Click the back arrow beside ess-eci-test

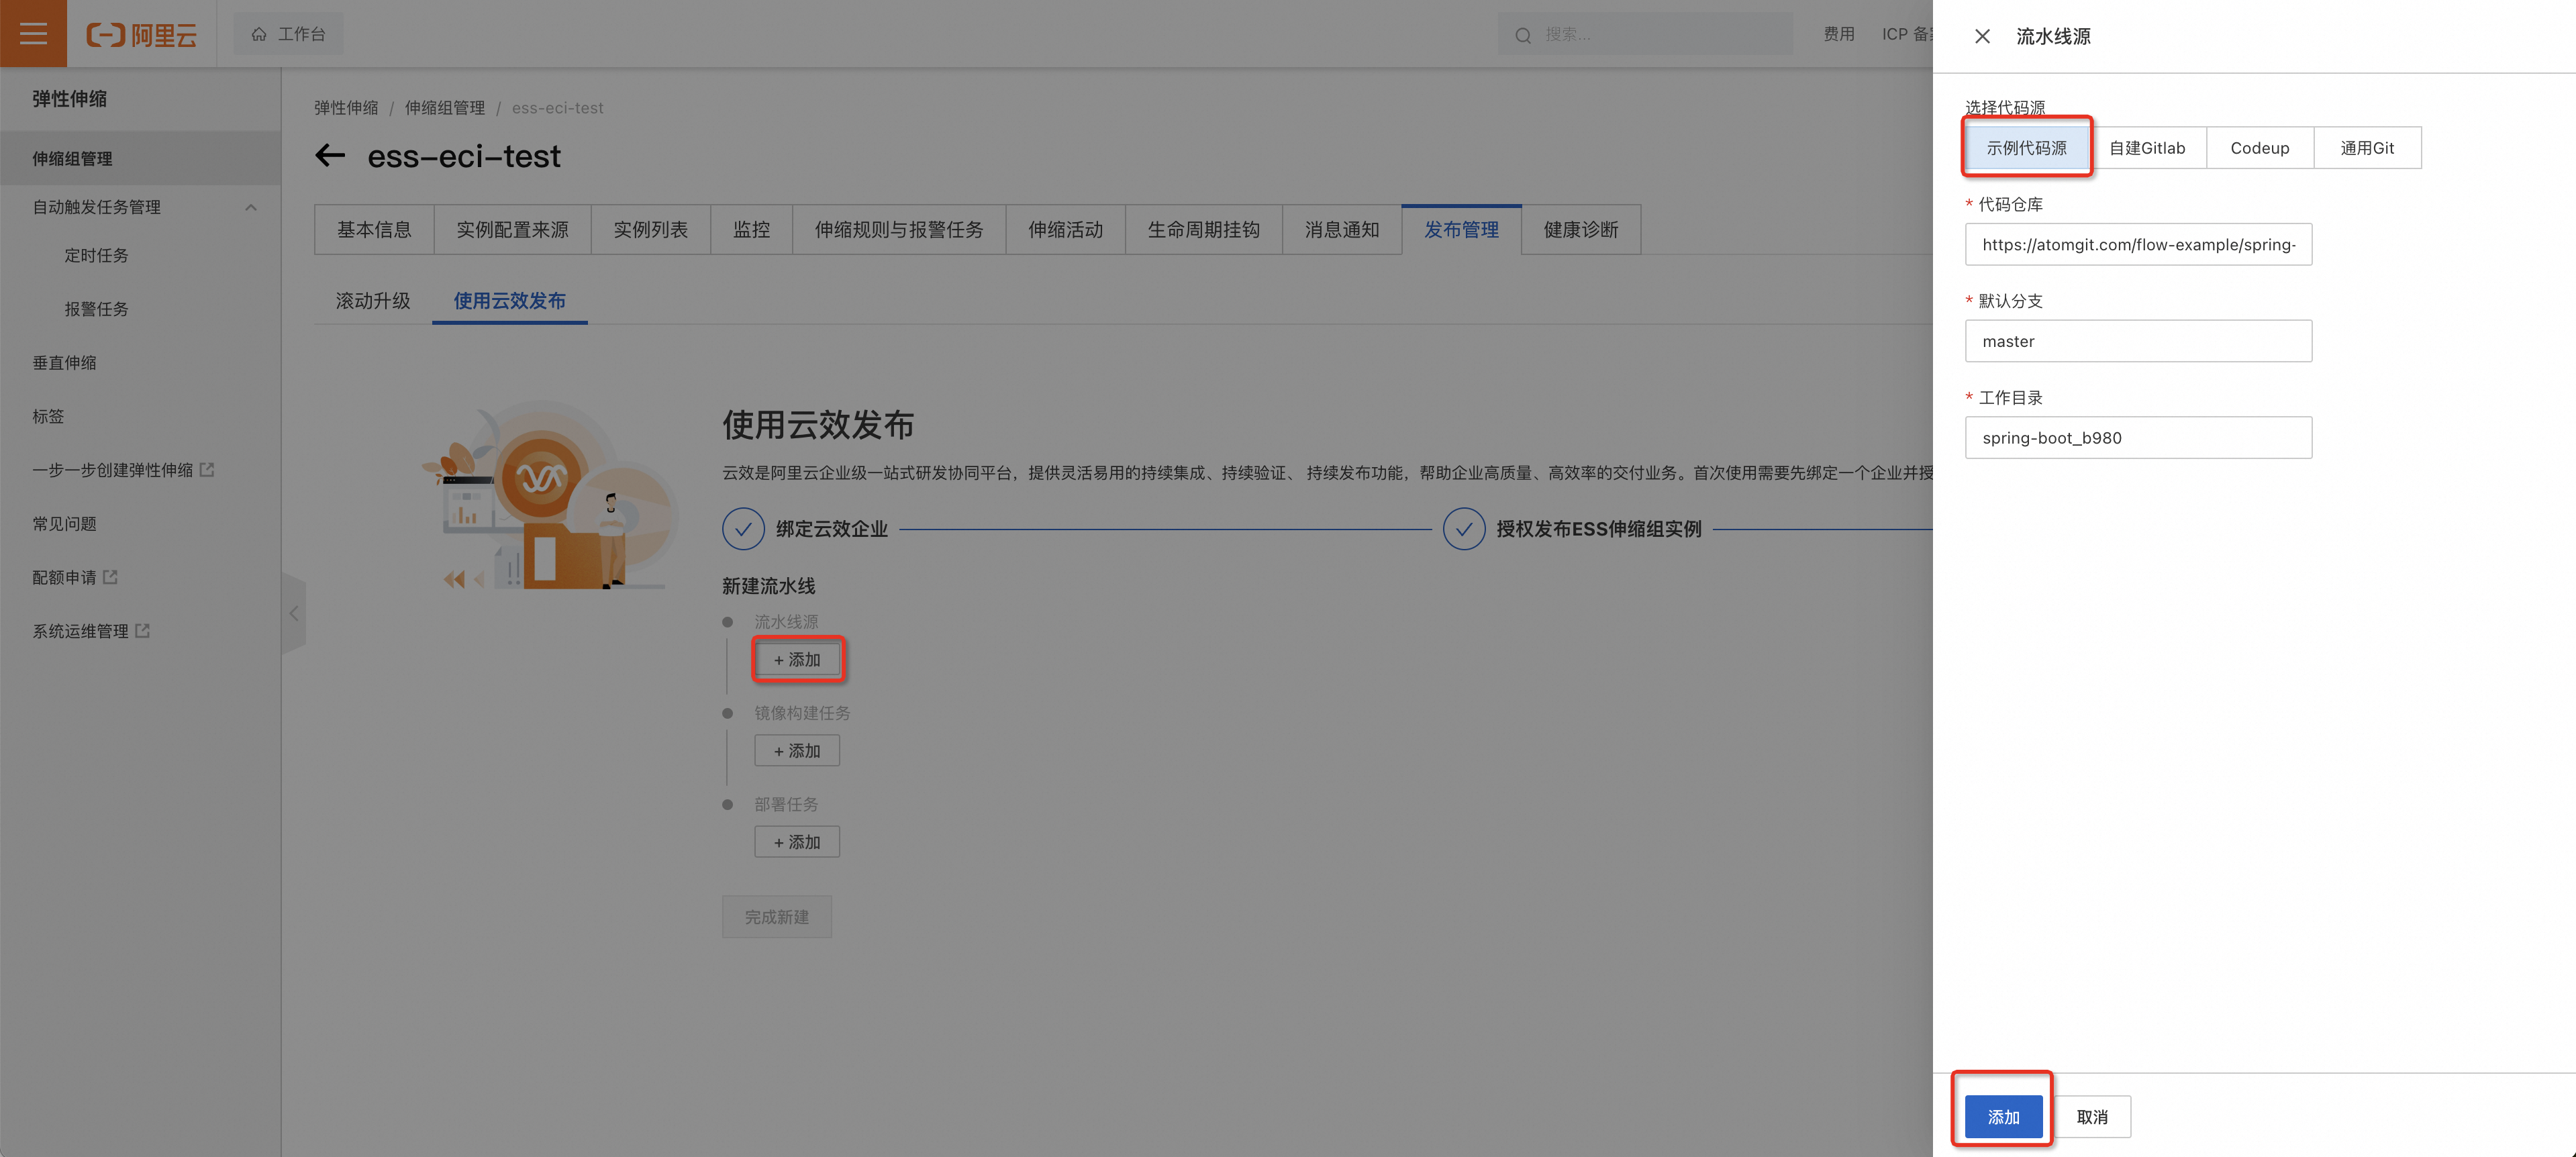pos(330,156)
